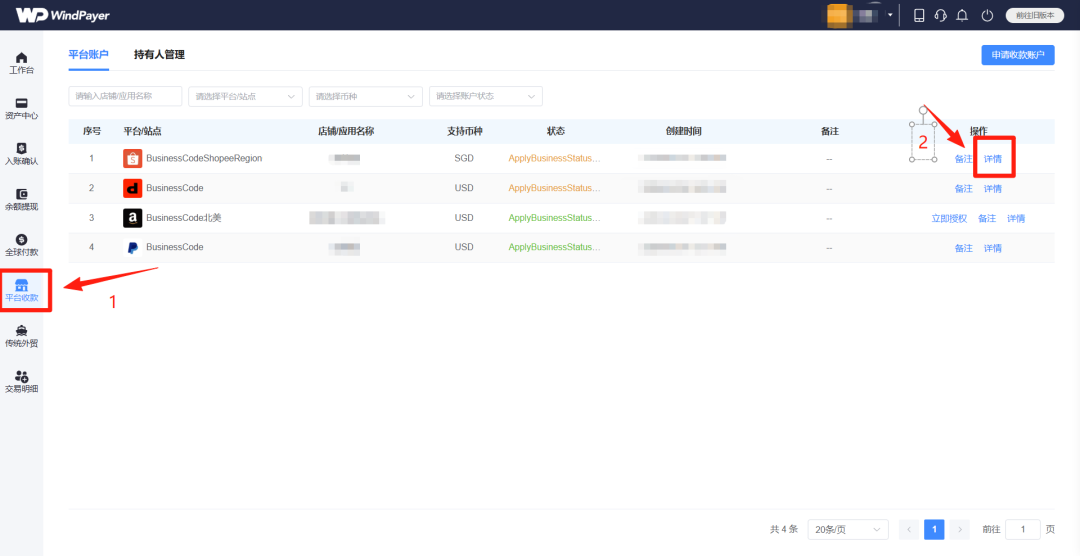Click 详情 for row 2

(993, 188)
